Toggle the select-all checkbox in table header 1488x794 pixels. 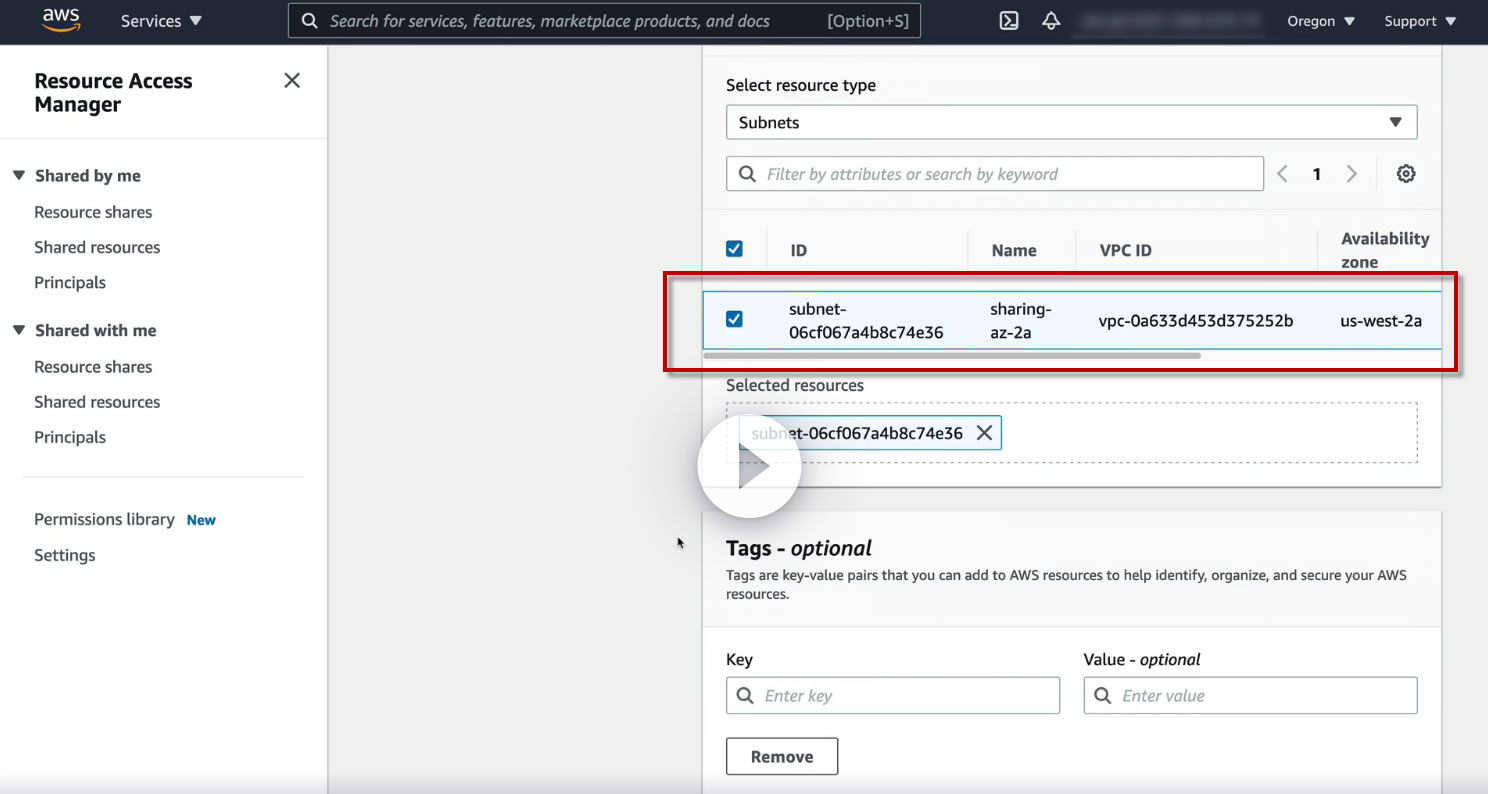click(734, 249)
